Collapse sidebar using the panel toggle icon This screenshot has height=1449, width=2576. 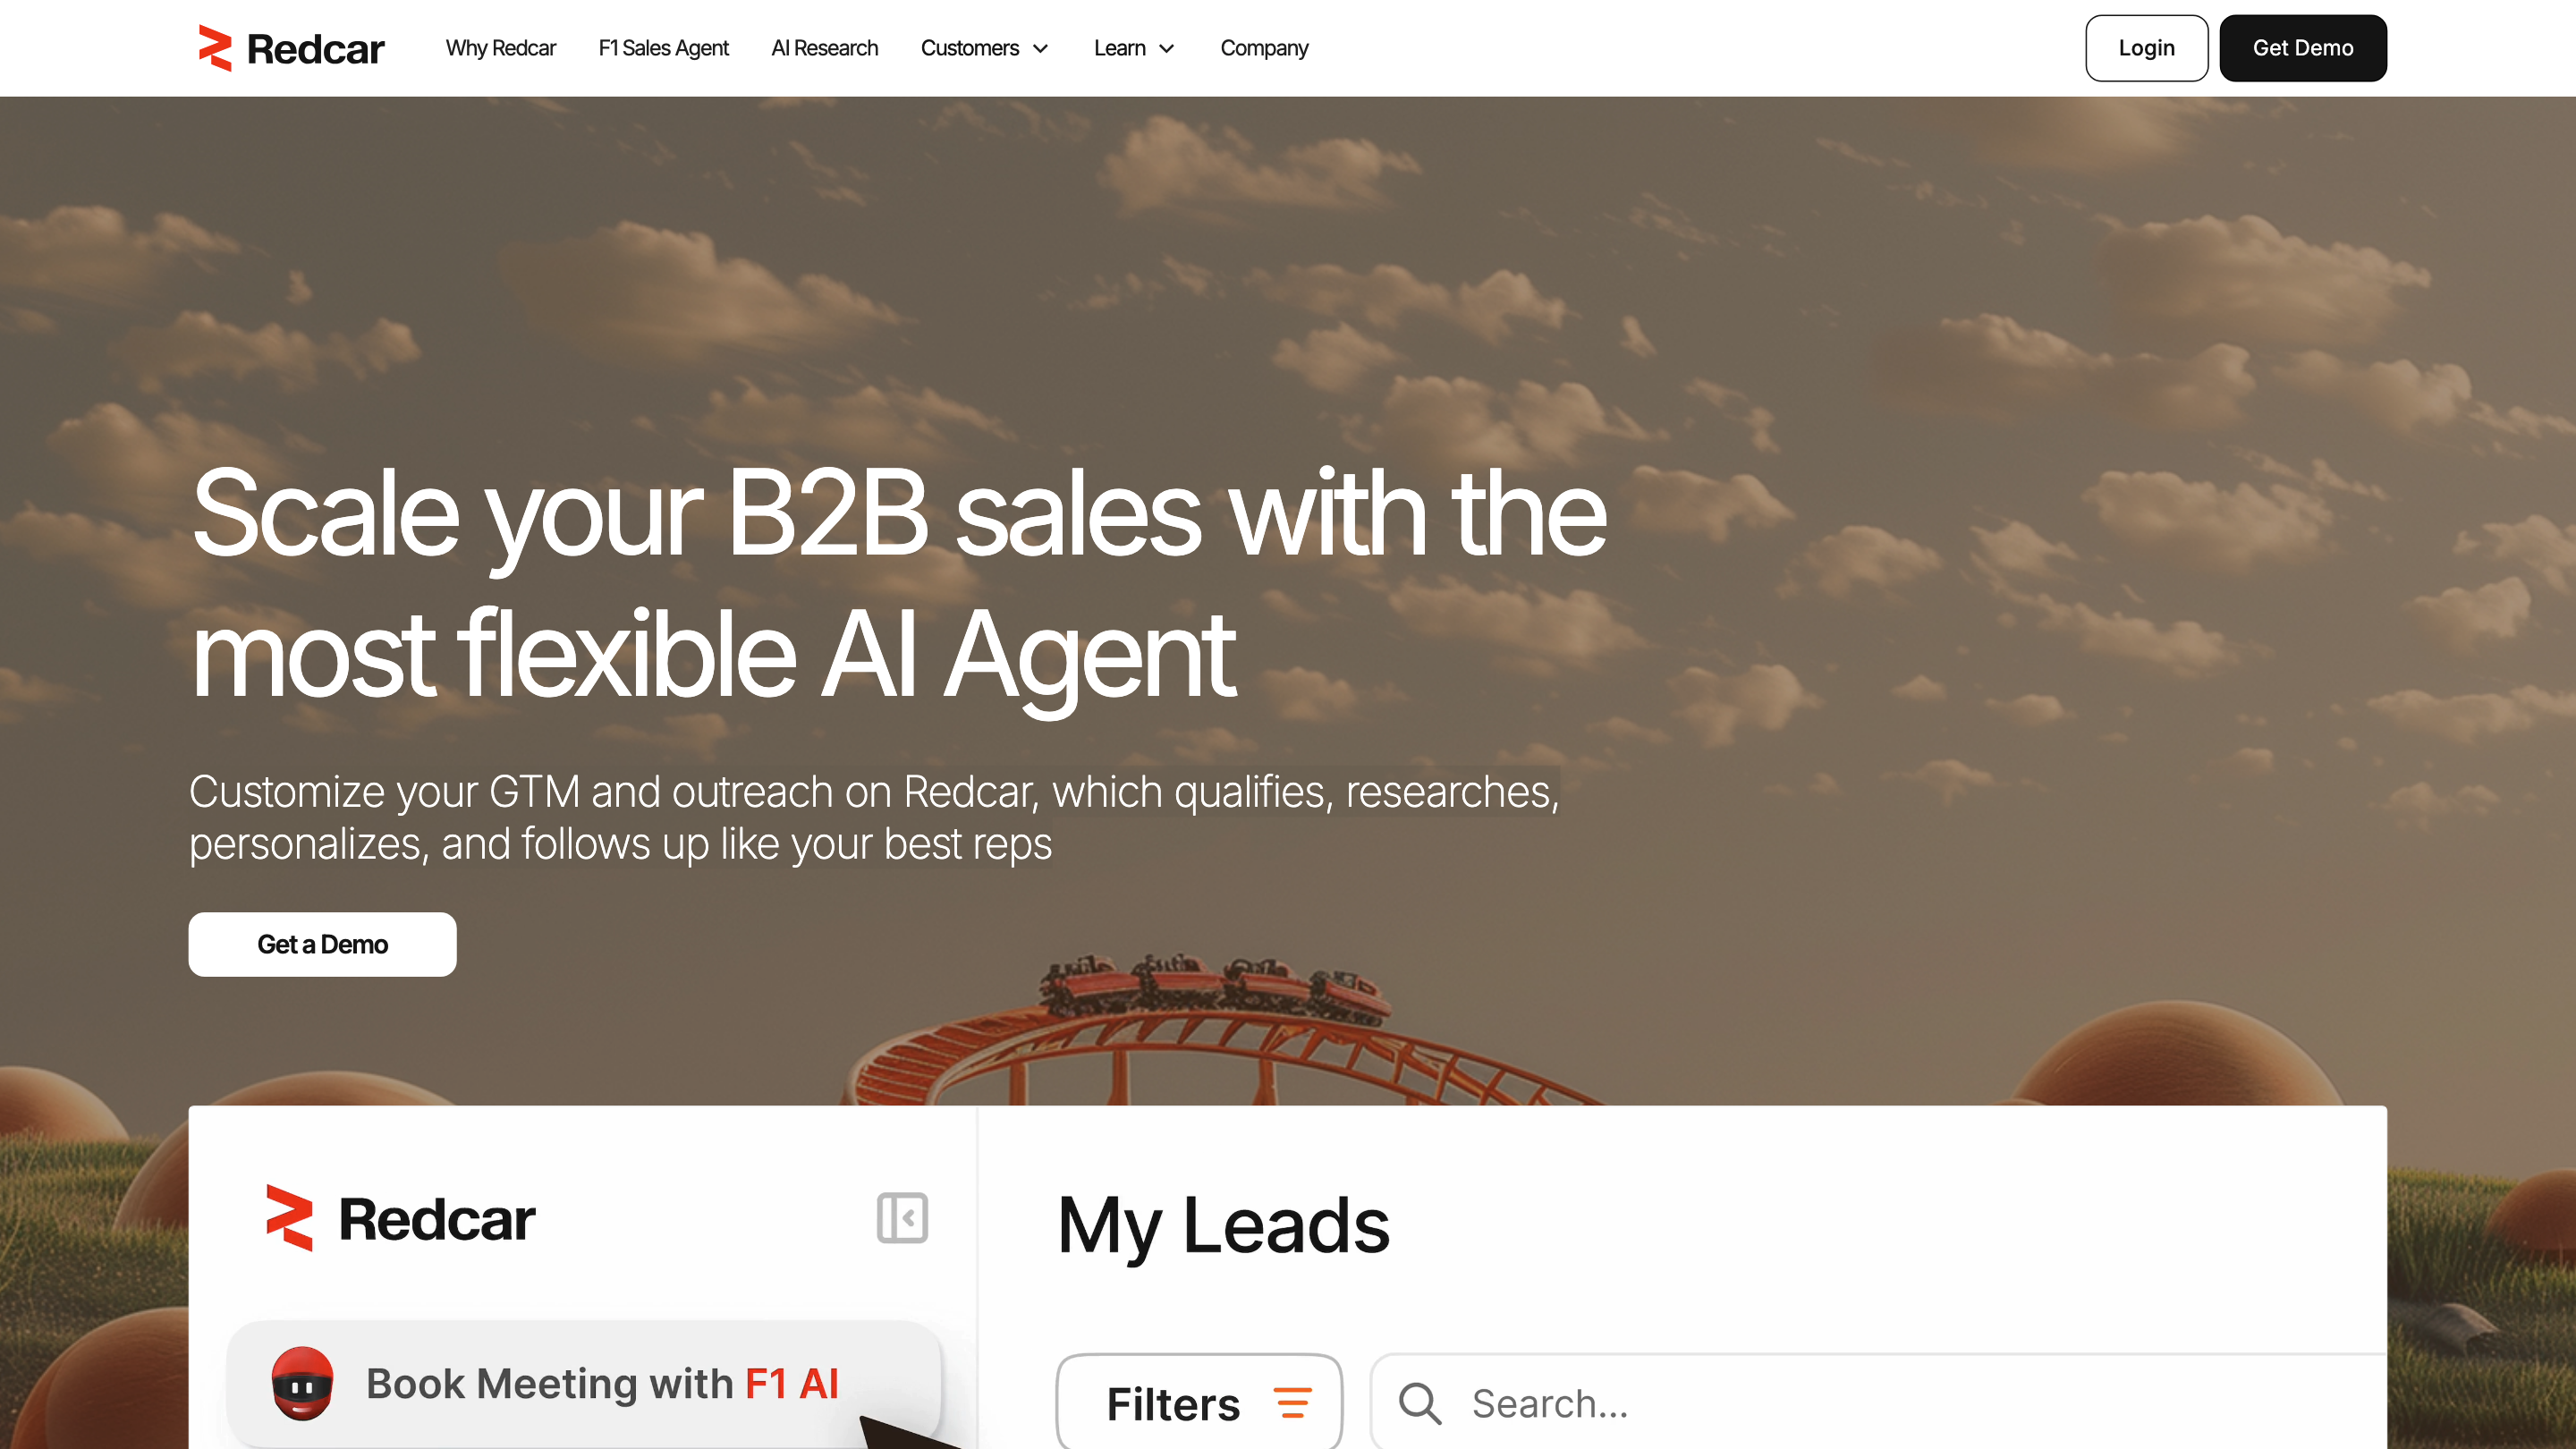point(902,1218)
